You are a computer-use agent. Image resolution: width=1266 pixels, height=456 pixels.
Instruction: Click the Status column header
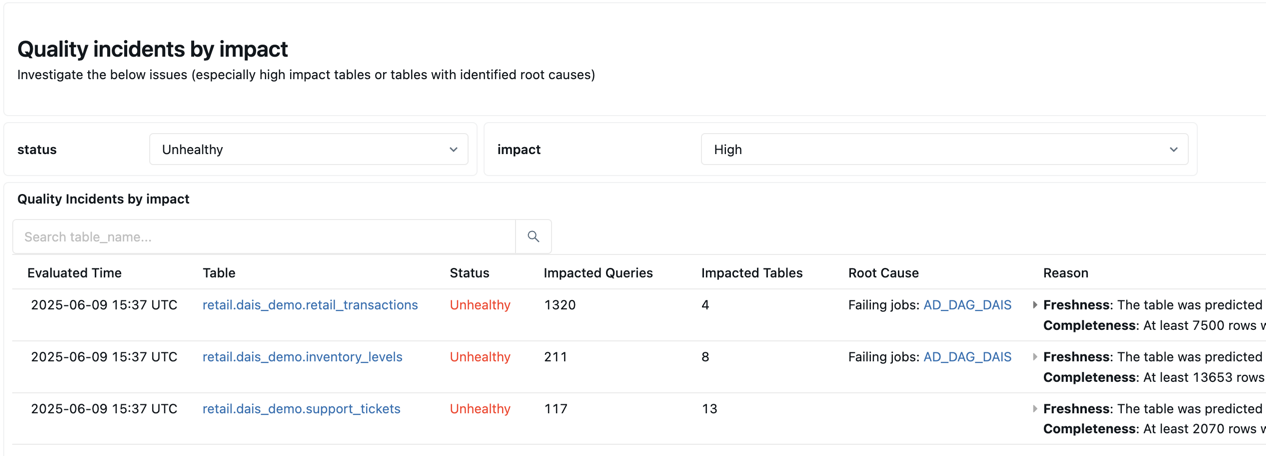[x=469, y=273]
